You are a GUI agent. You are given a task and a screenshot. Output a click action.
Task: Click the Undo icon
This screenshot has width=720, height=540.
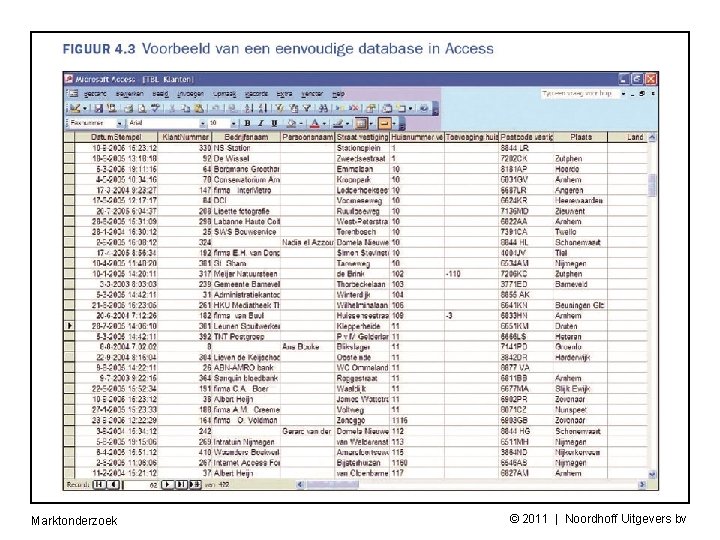[214, 108]
